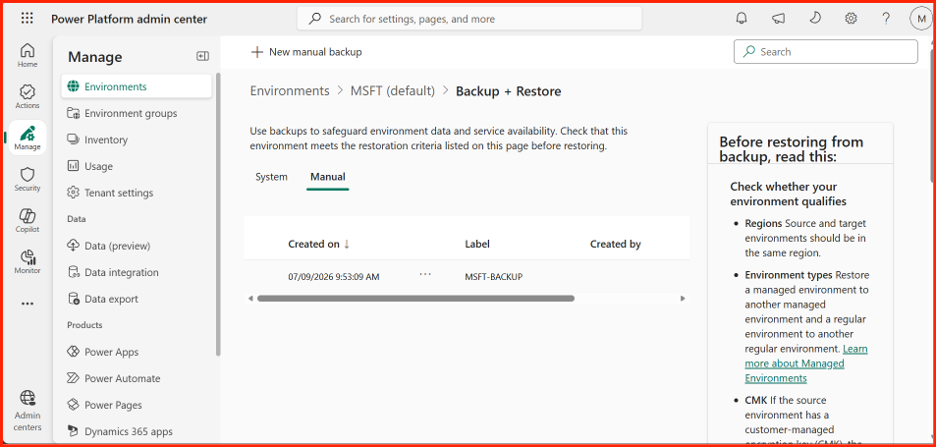The width and height of the screenshot is (936, 447).
Task: Show more items via the rail ellipsis
Action: point(27,303)
